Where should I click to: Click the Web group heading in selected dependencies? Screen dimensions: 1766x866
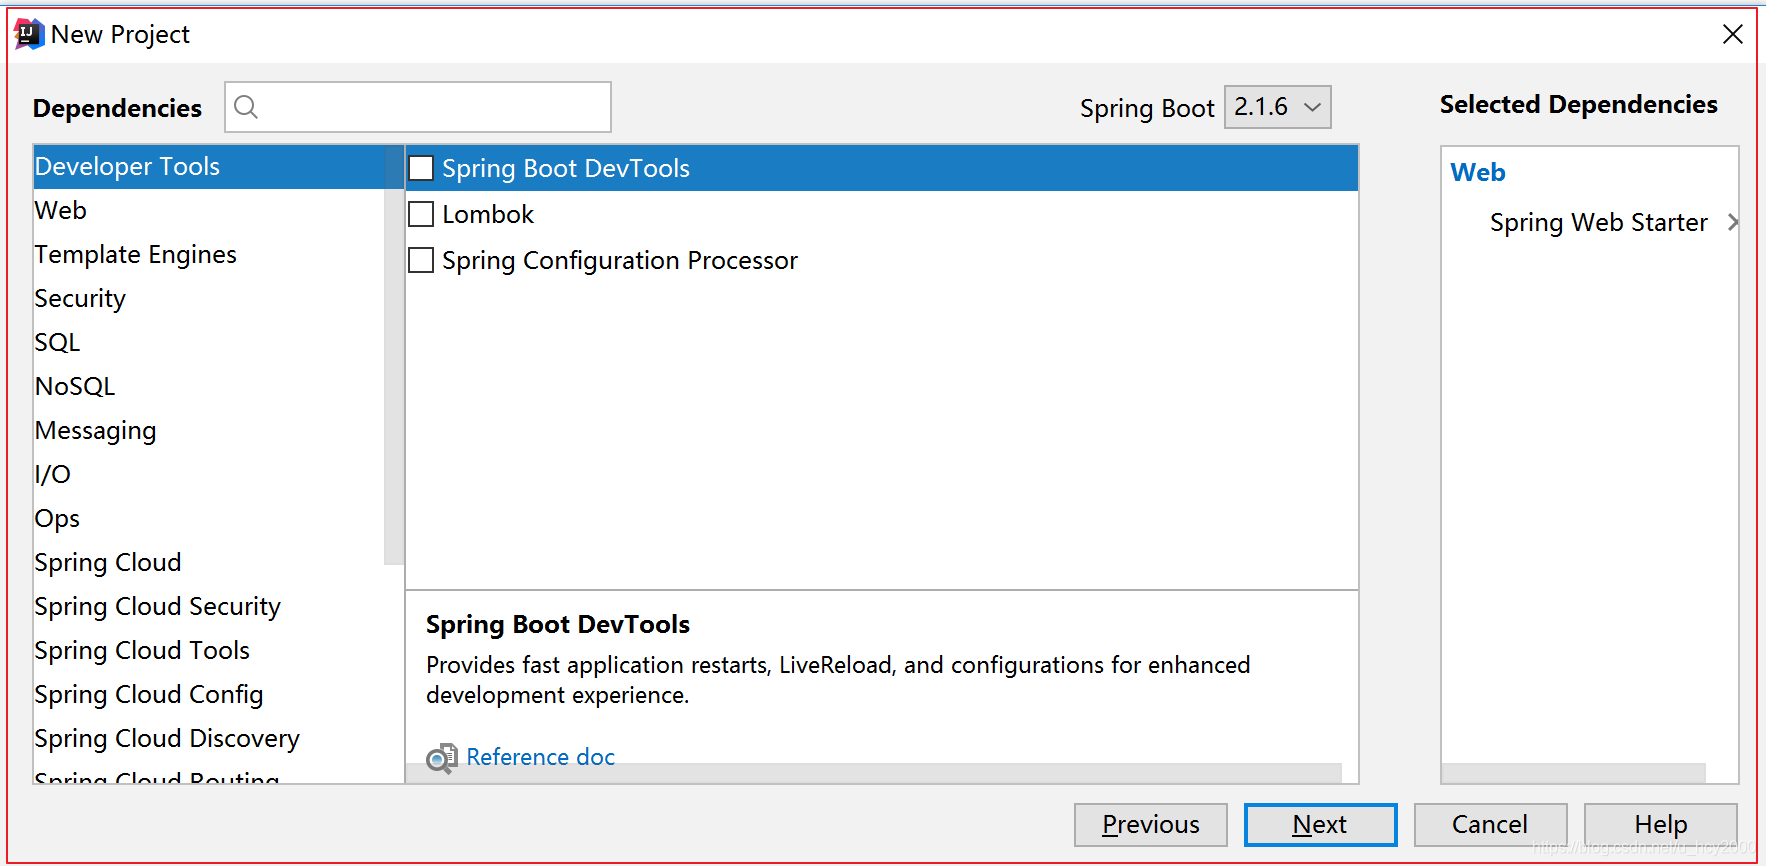[1478, 172]
